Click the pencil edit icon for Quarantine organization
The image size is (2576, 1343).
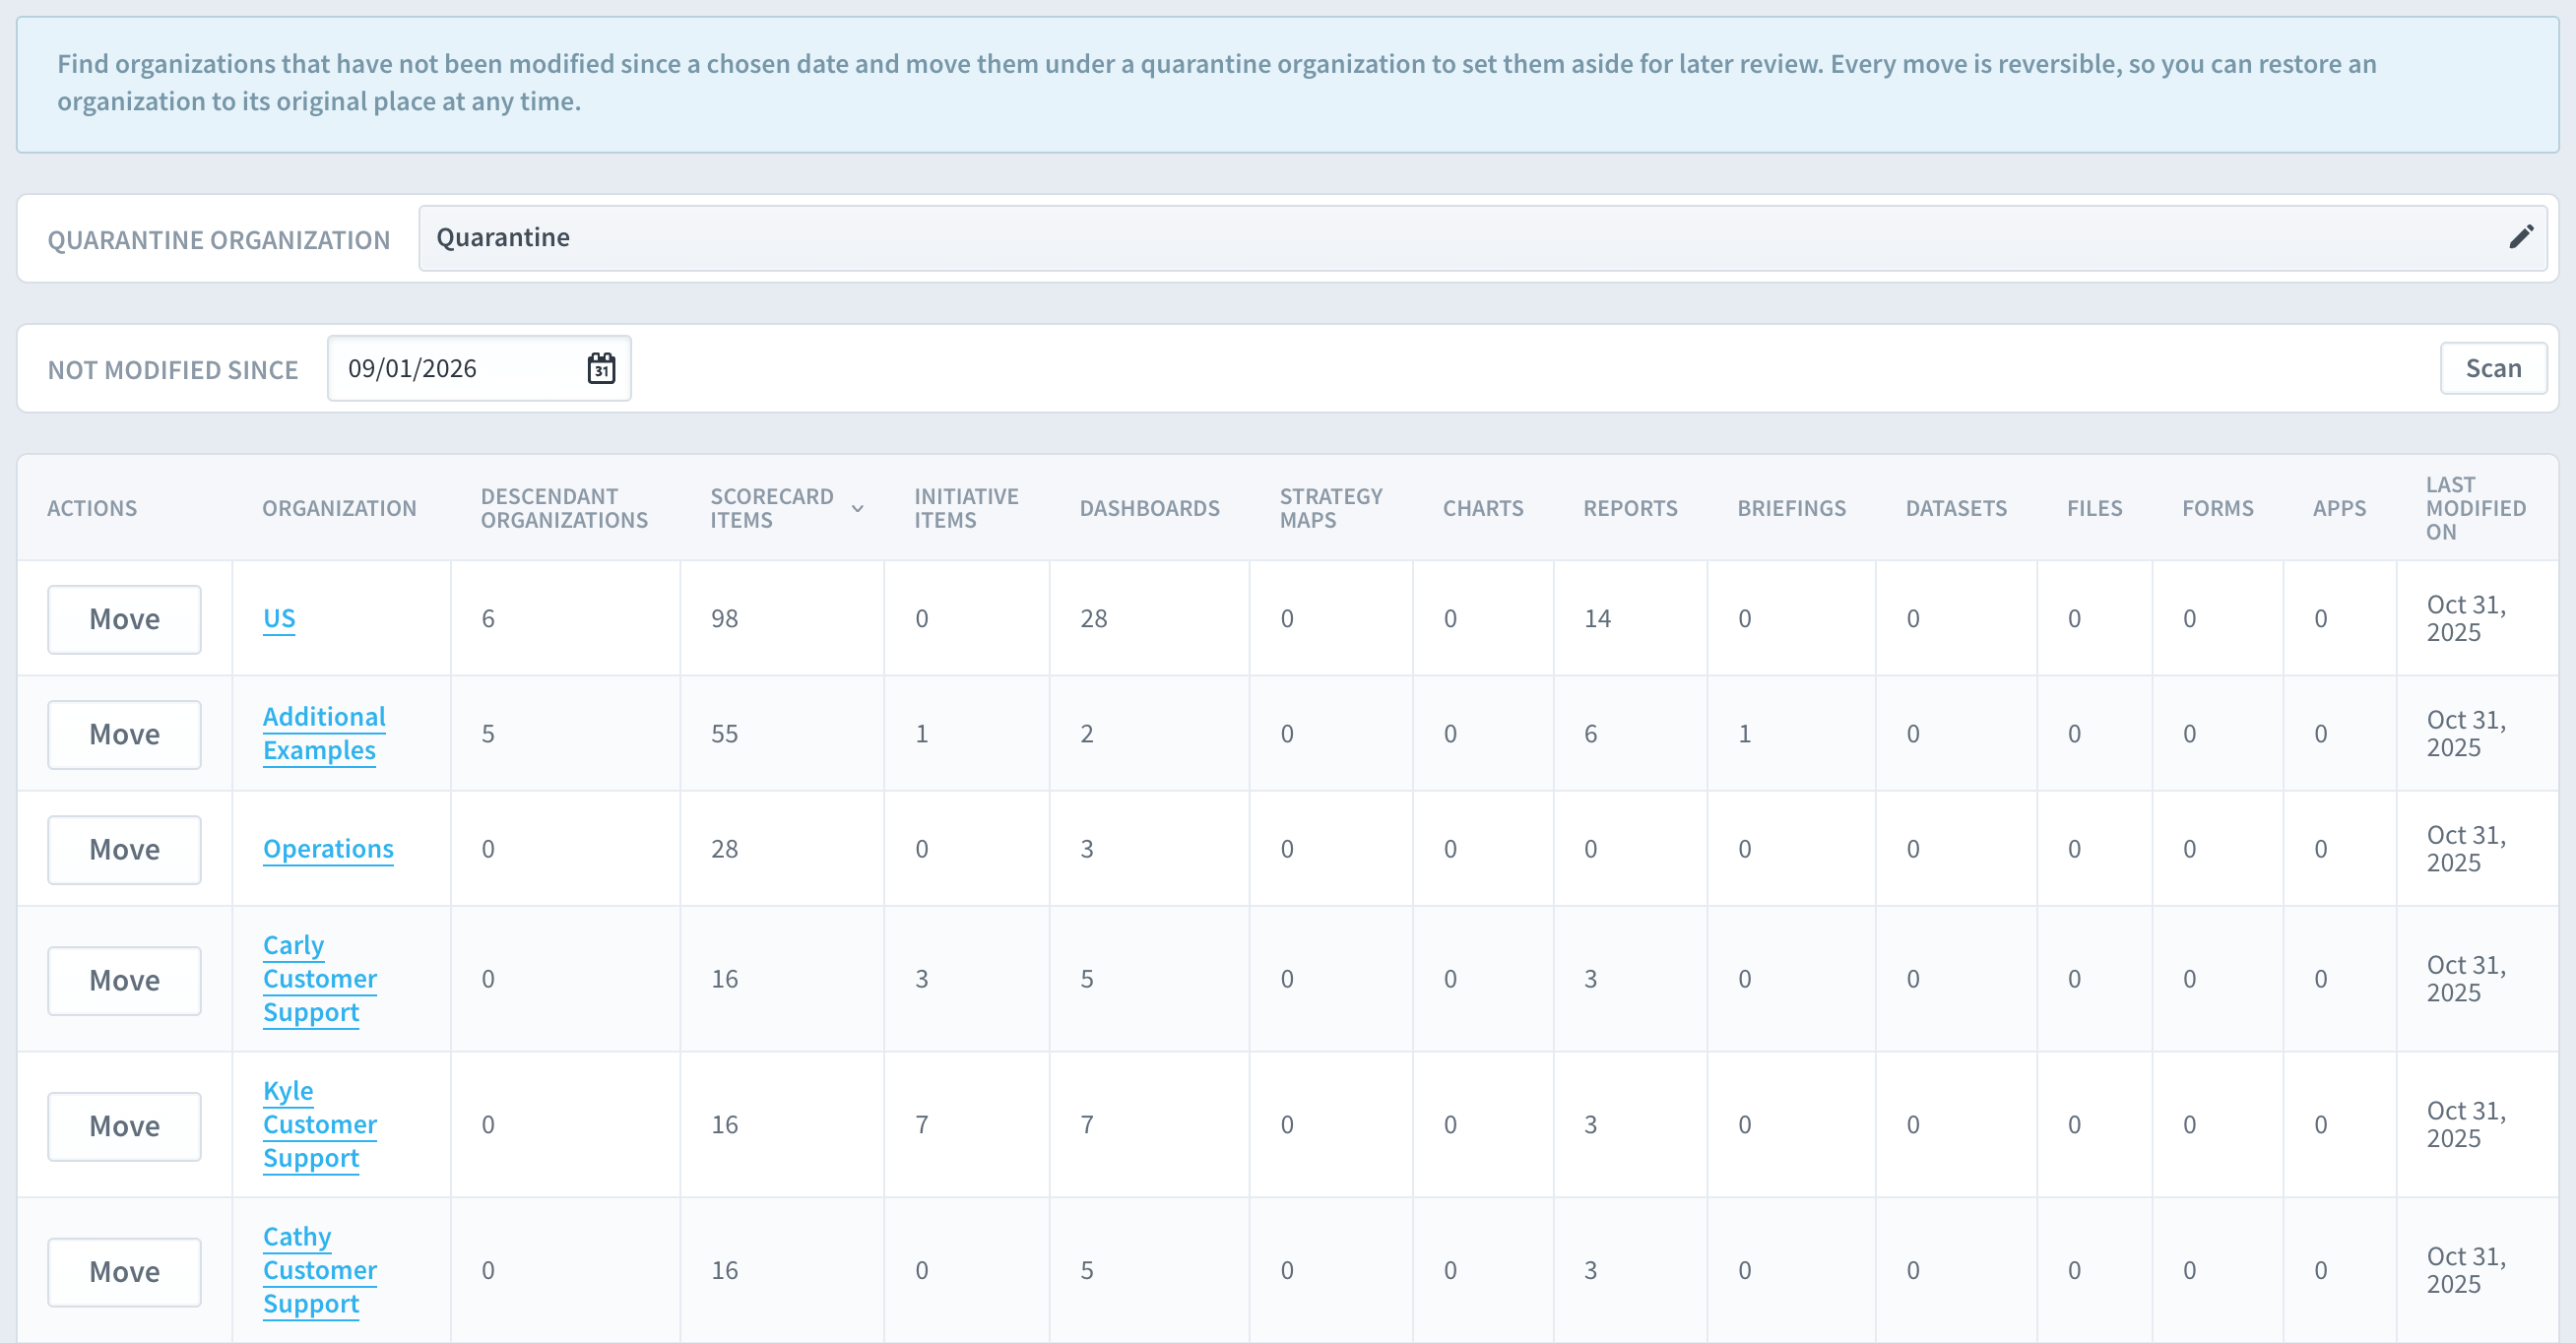click(2520, 237)
